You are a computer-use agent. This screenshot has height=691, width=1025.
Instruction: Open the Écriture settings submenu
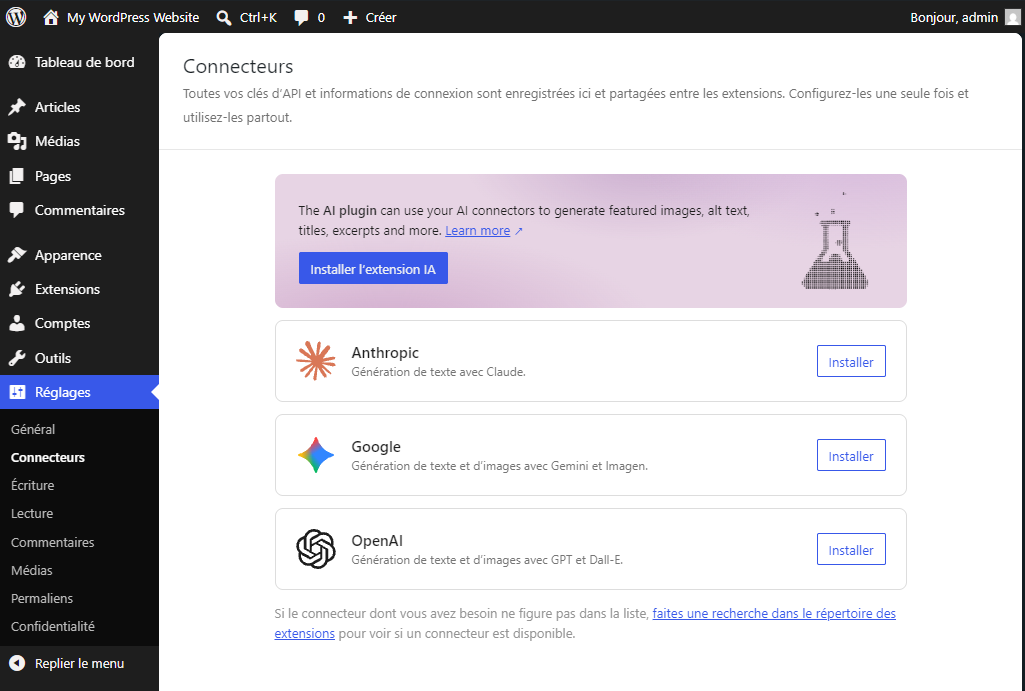click(33, 485)
